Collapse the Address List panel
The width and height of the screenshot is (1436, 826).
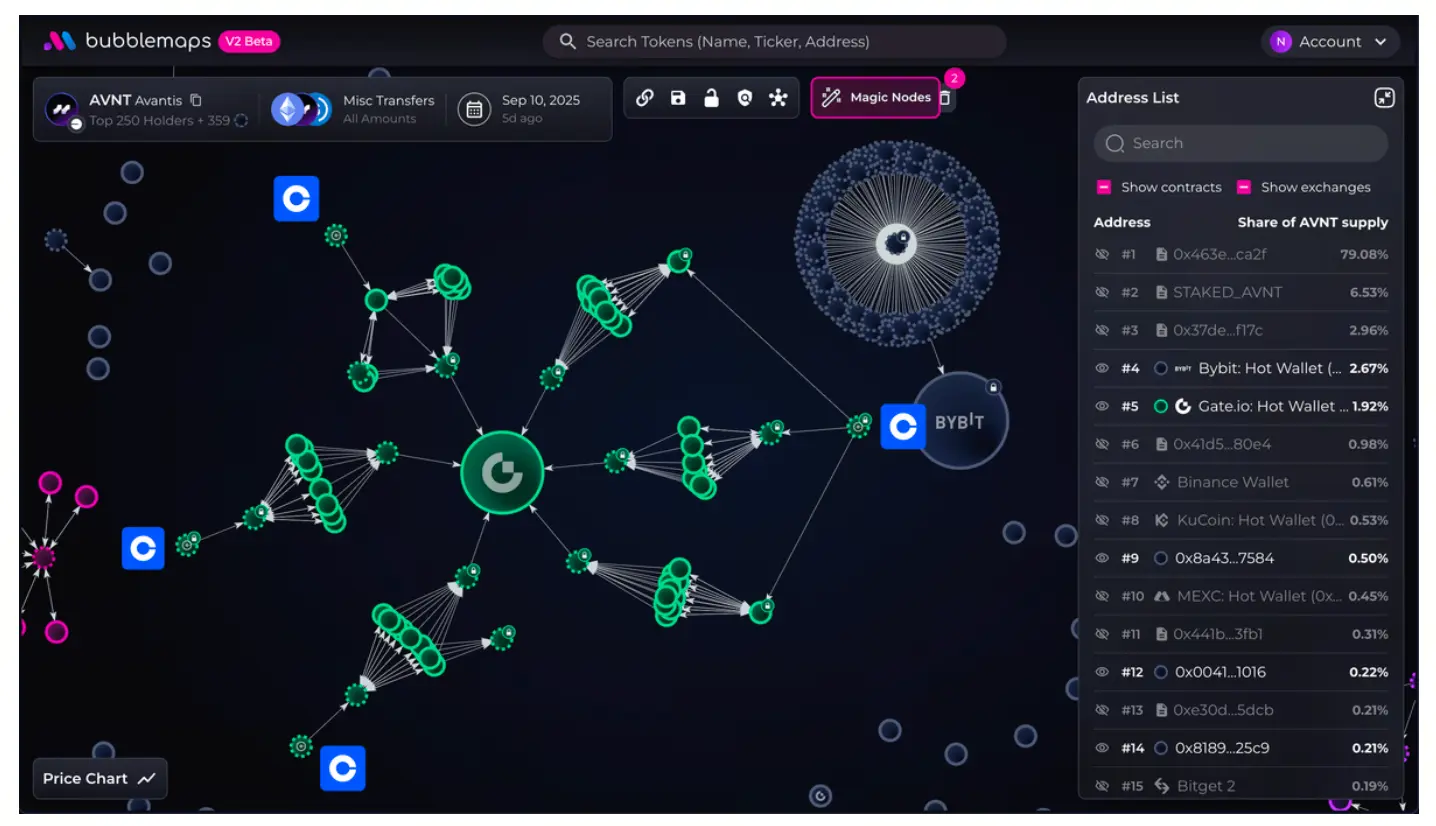[x=1384, y=97]
